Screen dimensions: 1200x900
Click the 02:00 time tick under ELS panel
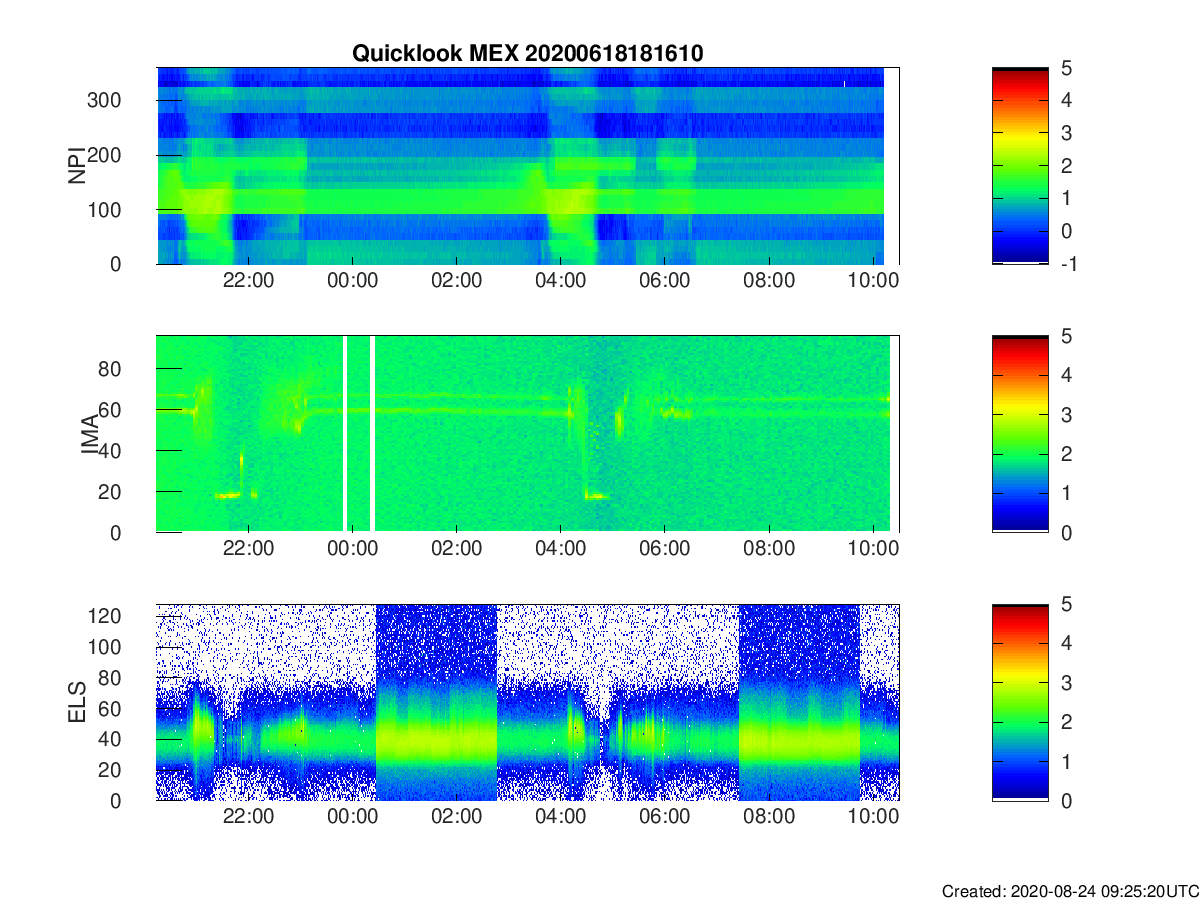[456, 817]
